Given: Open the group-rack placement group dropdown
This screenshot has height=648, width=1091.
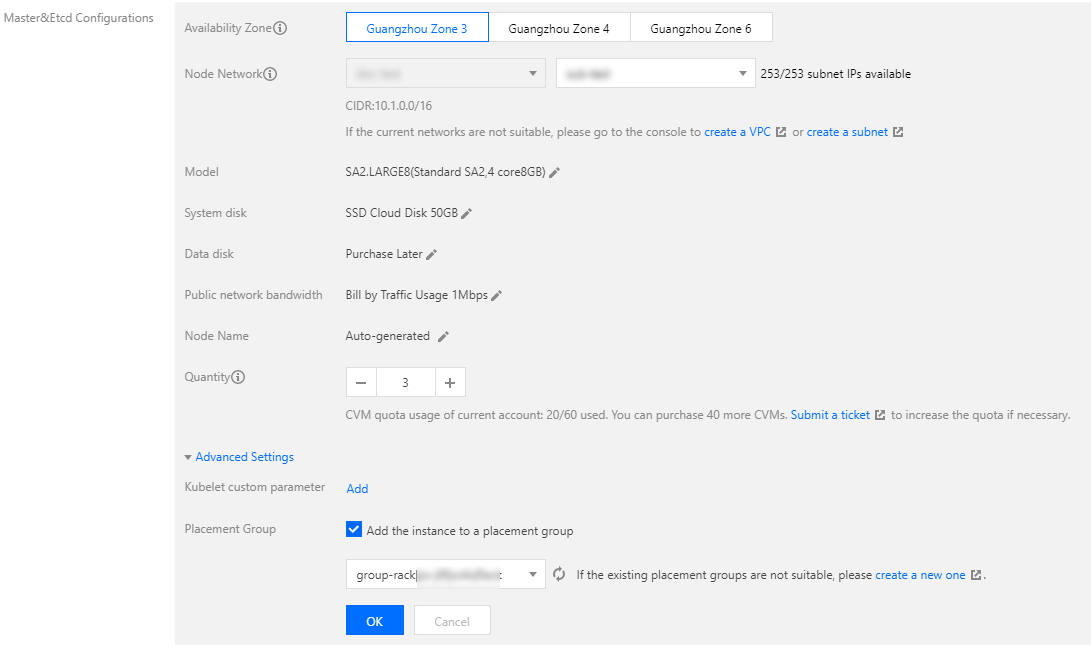Looking at the screenshot, I should coord(445,574).
